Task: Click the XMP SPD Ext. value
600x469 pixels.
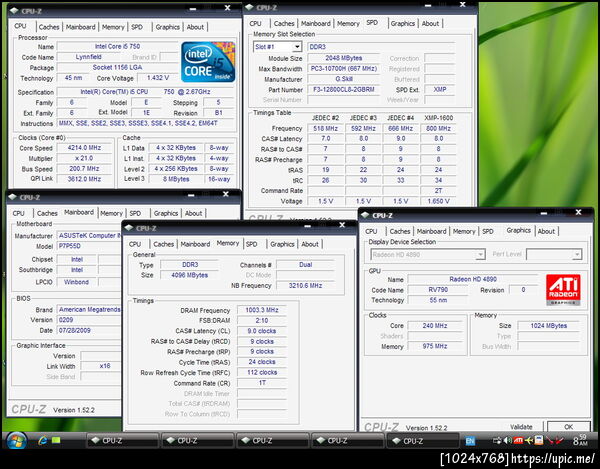Action: click(440, 89)
